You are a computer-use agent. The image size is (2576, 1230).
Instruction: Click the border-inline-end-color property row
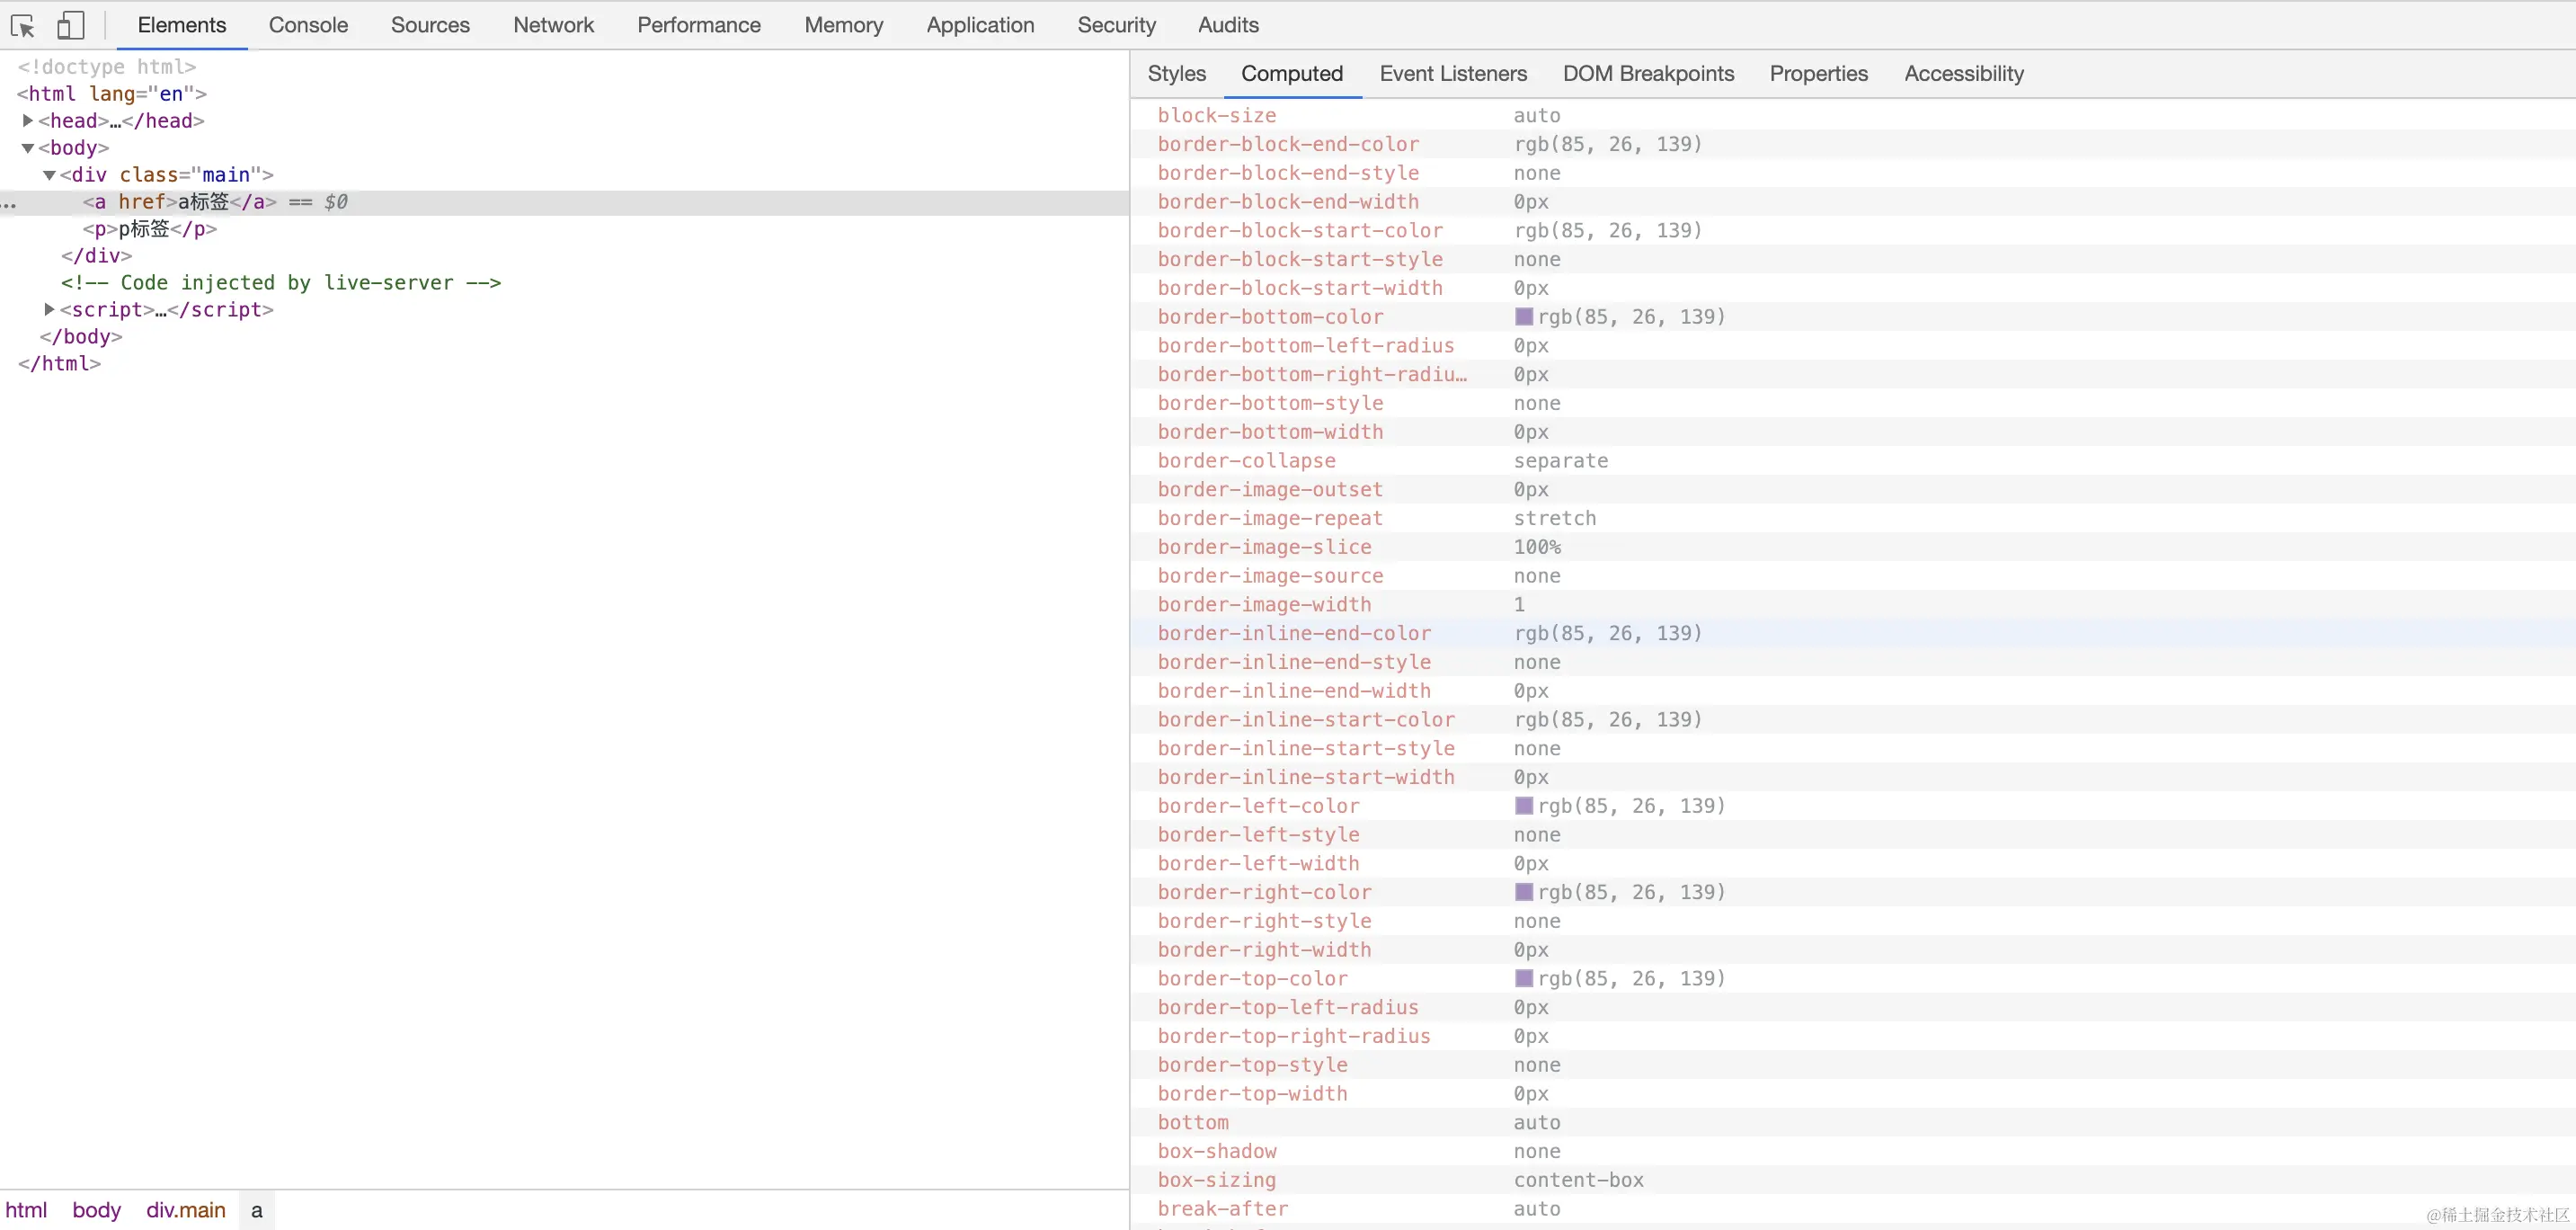[x=1293, y=634]
